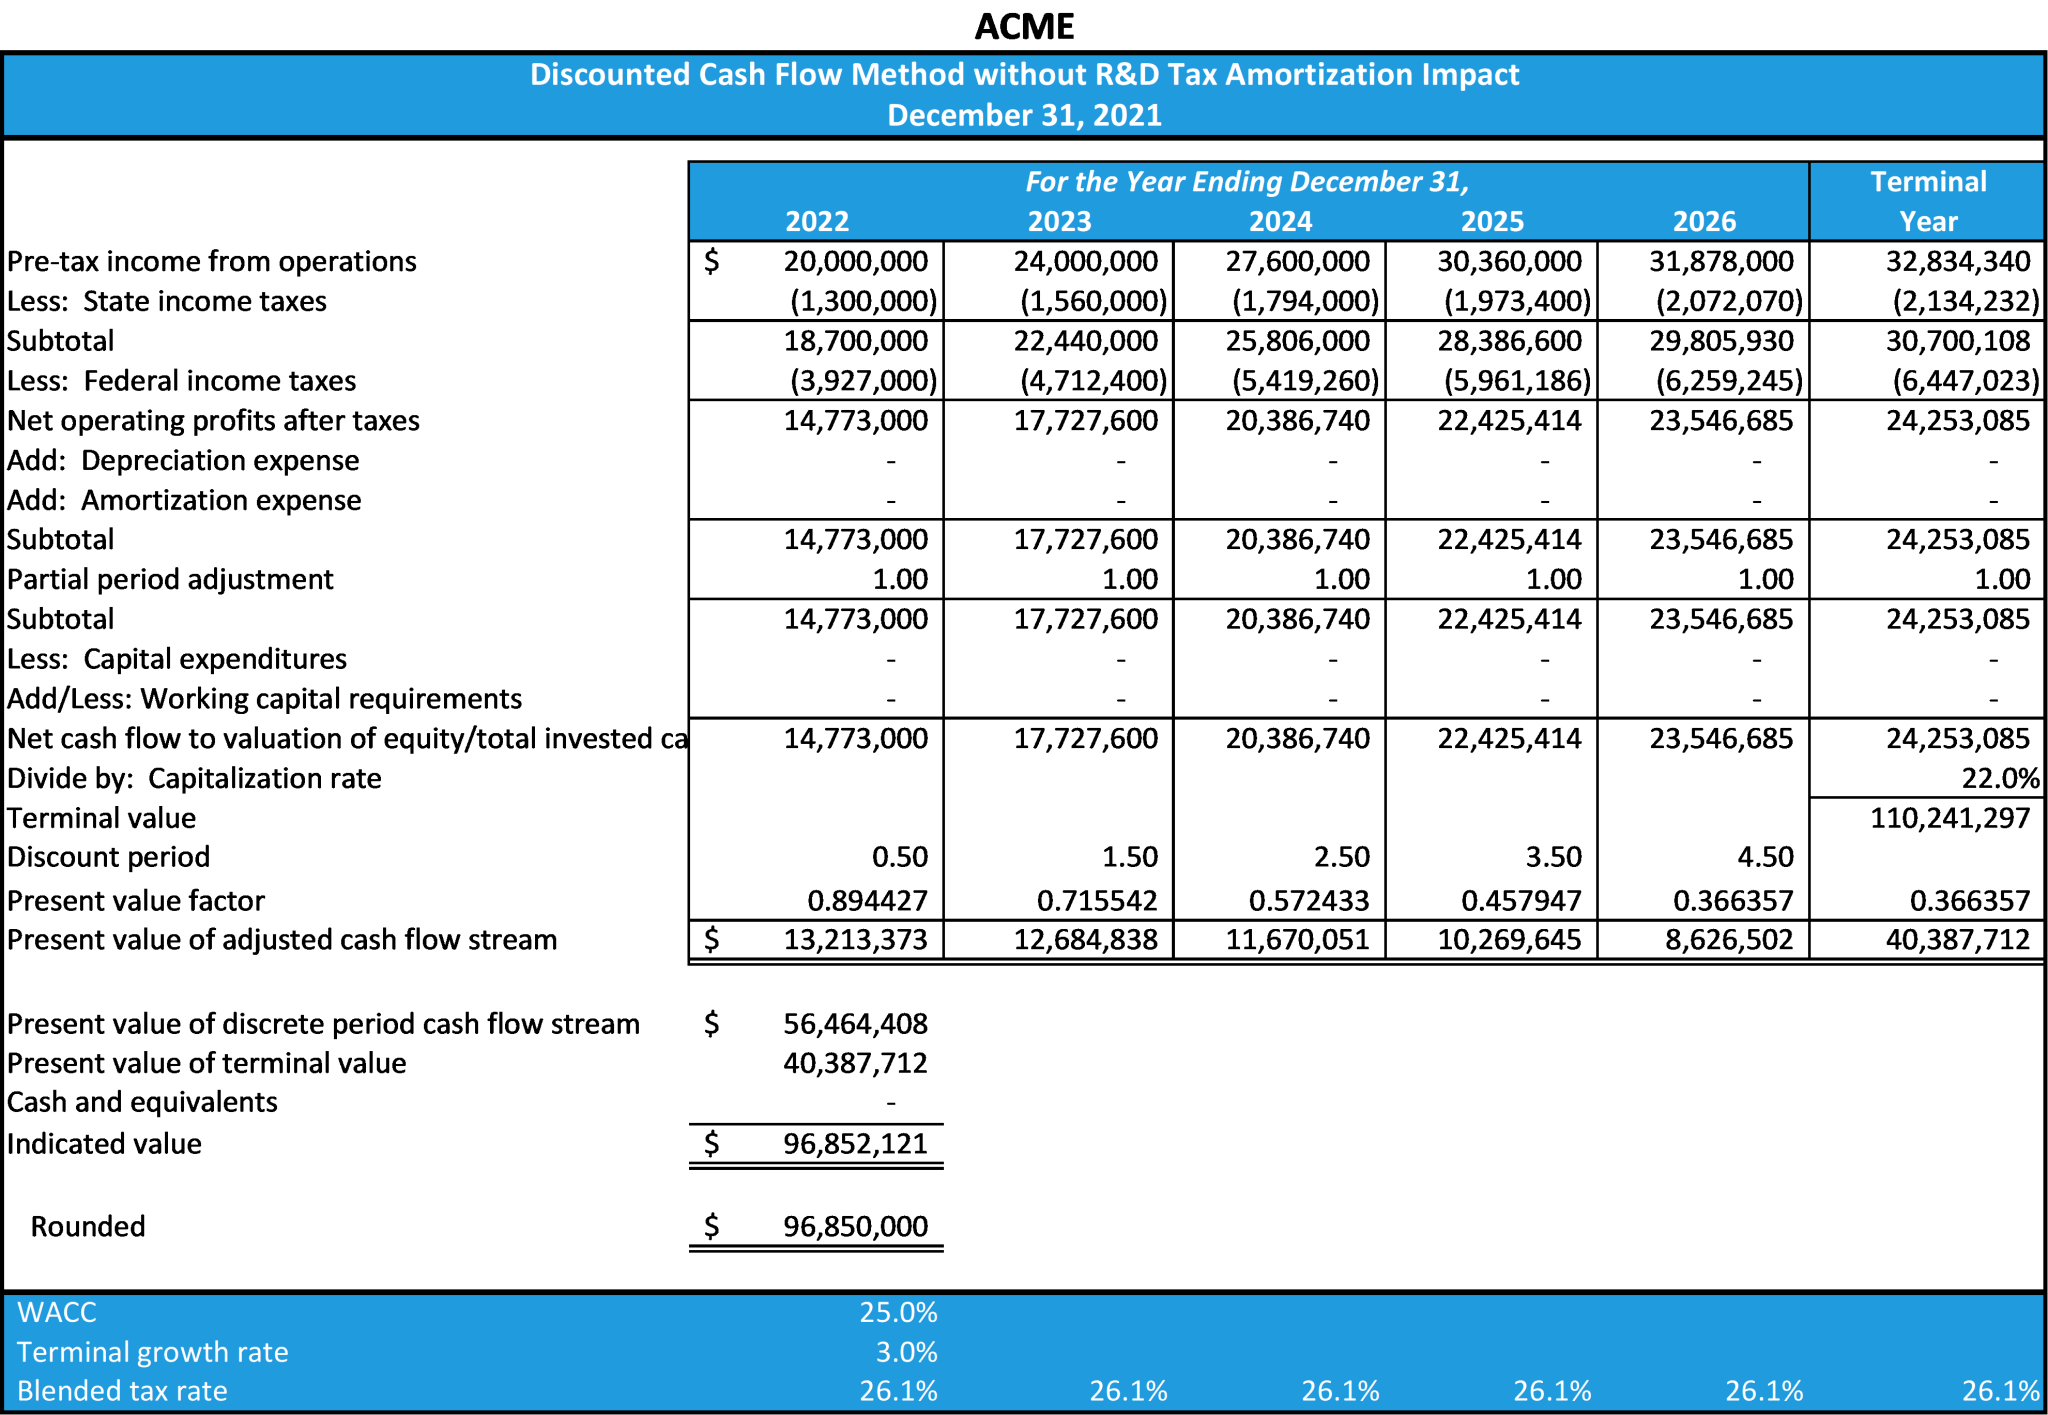This screenshot has height=1415, width=2048.
Task: Click 'Divide by: Capitalization rate' label
Action: point(194,778)
